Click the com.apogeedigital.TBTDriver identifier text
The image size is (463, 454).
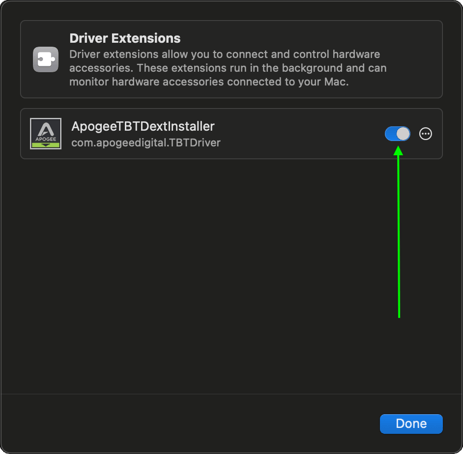point(146,143)
